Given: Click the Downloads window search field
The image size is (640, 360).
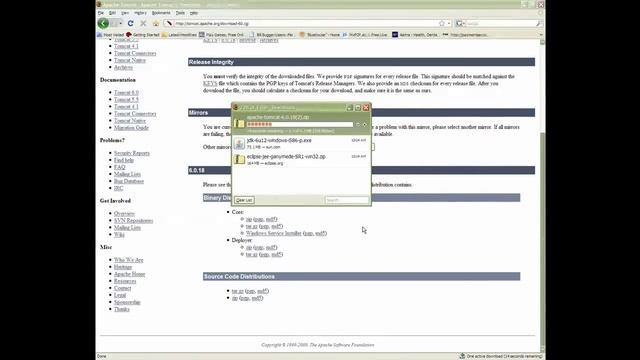Looking at the screenshot, I should 347,200.
